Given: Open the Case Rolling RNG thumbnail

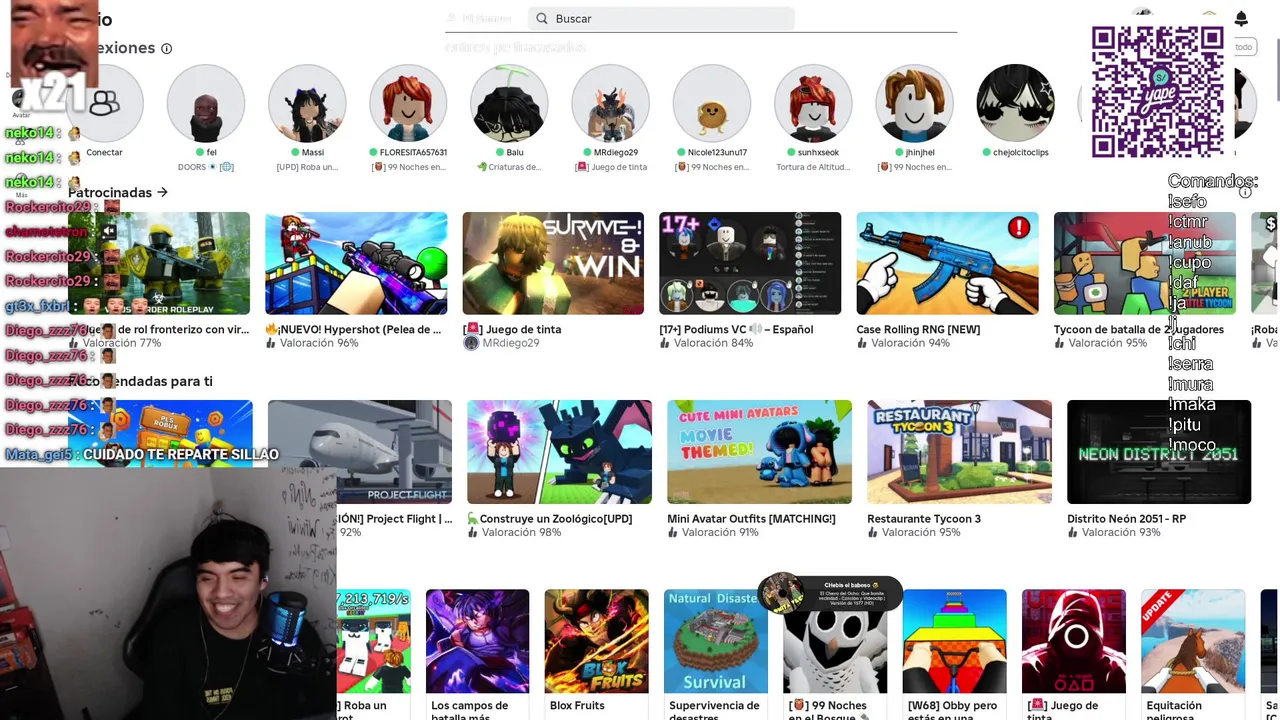Looking at the screenshot, I should (x=947, y=263).
